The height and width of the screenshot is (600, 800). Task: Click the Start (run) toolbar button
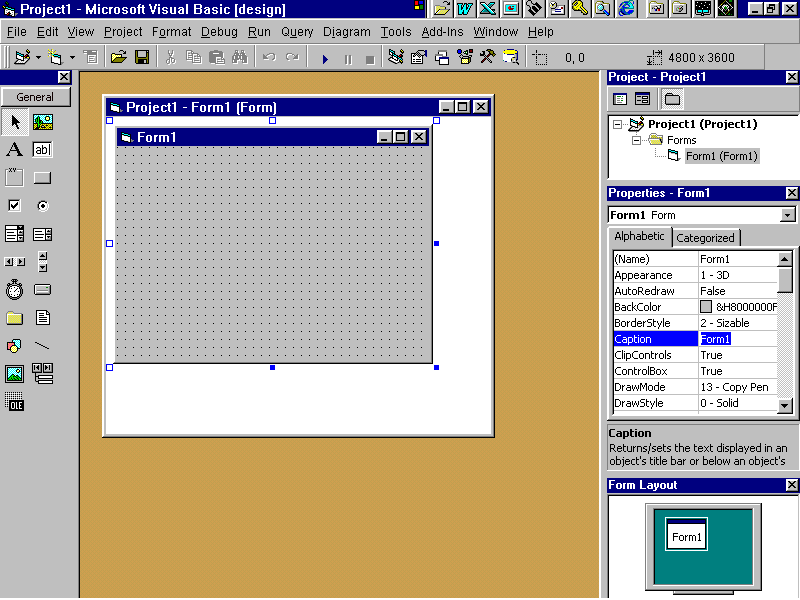point(325,59)
